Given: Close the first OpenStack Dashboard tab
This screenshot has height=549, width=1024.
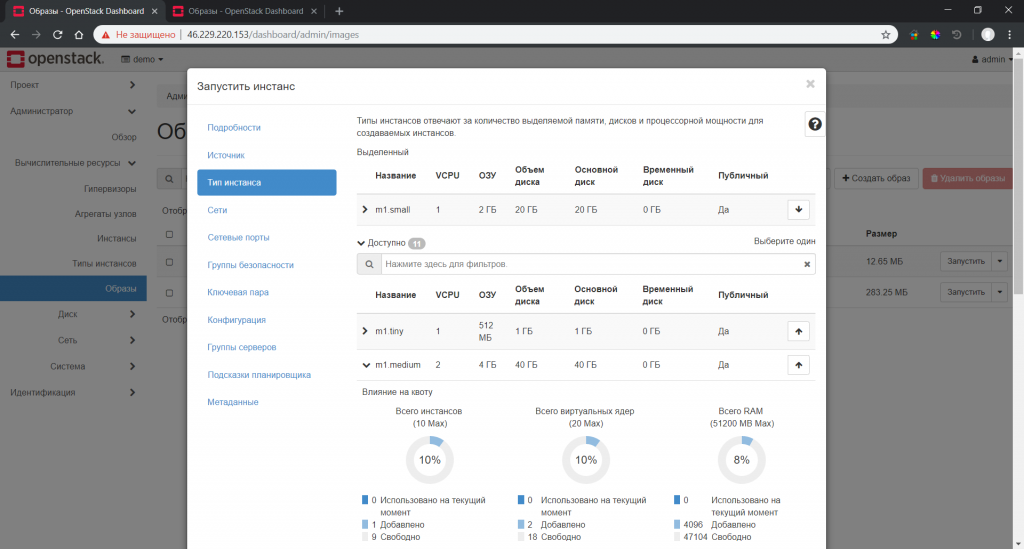Looking at the screenshot, I should (x=155, y=11).
